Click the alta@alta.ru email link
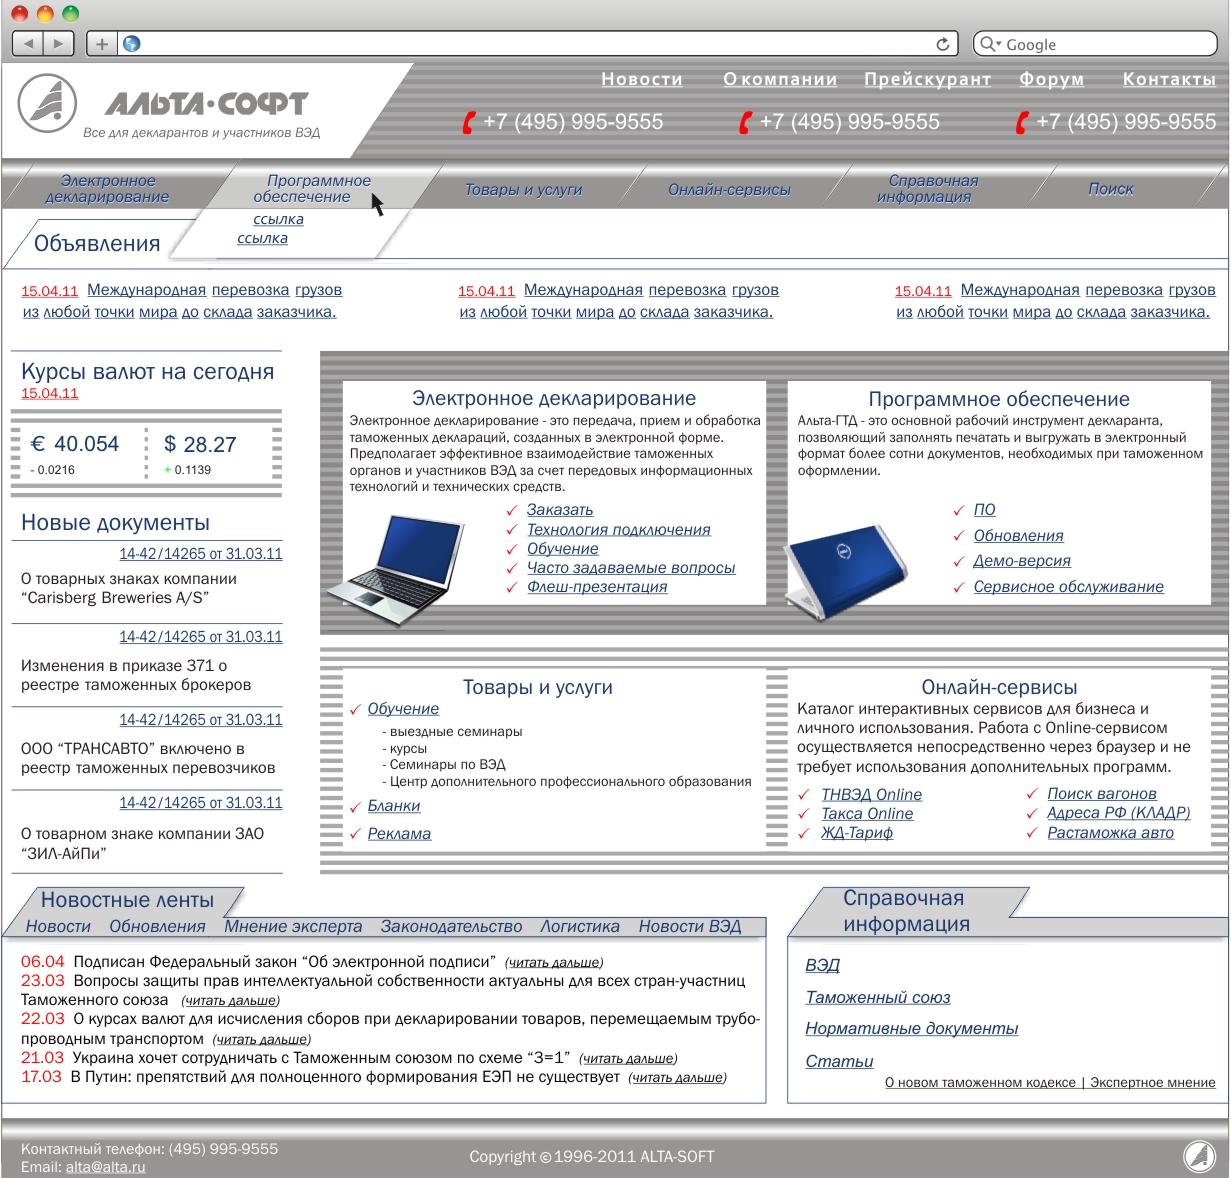Viewport: 1231px width, 1178px height. (105, 1166)
